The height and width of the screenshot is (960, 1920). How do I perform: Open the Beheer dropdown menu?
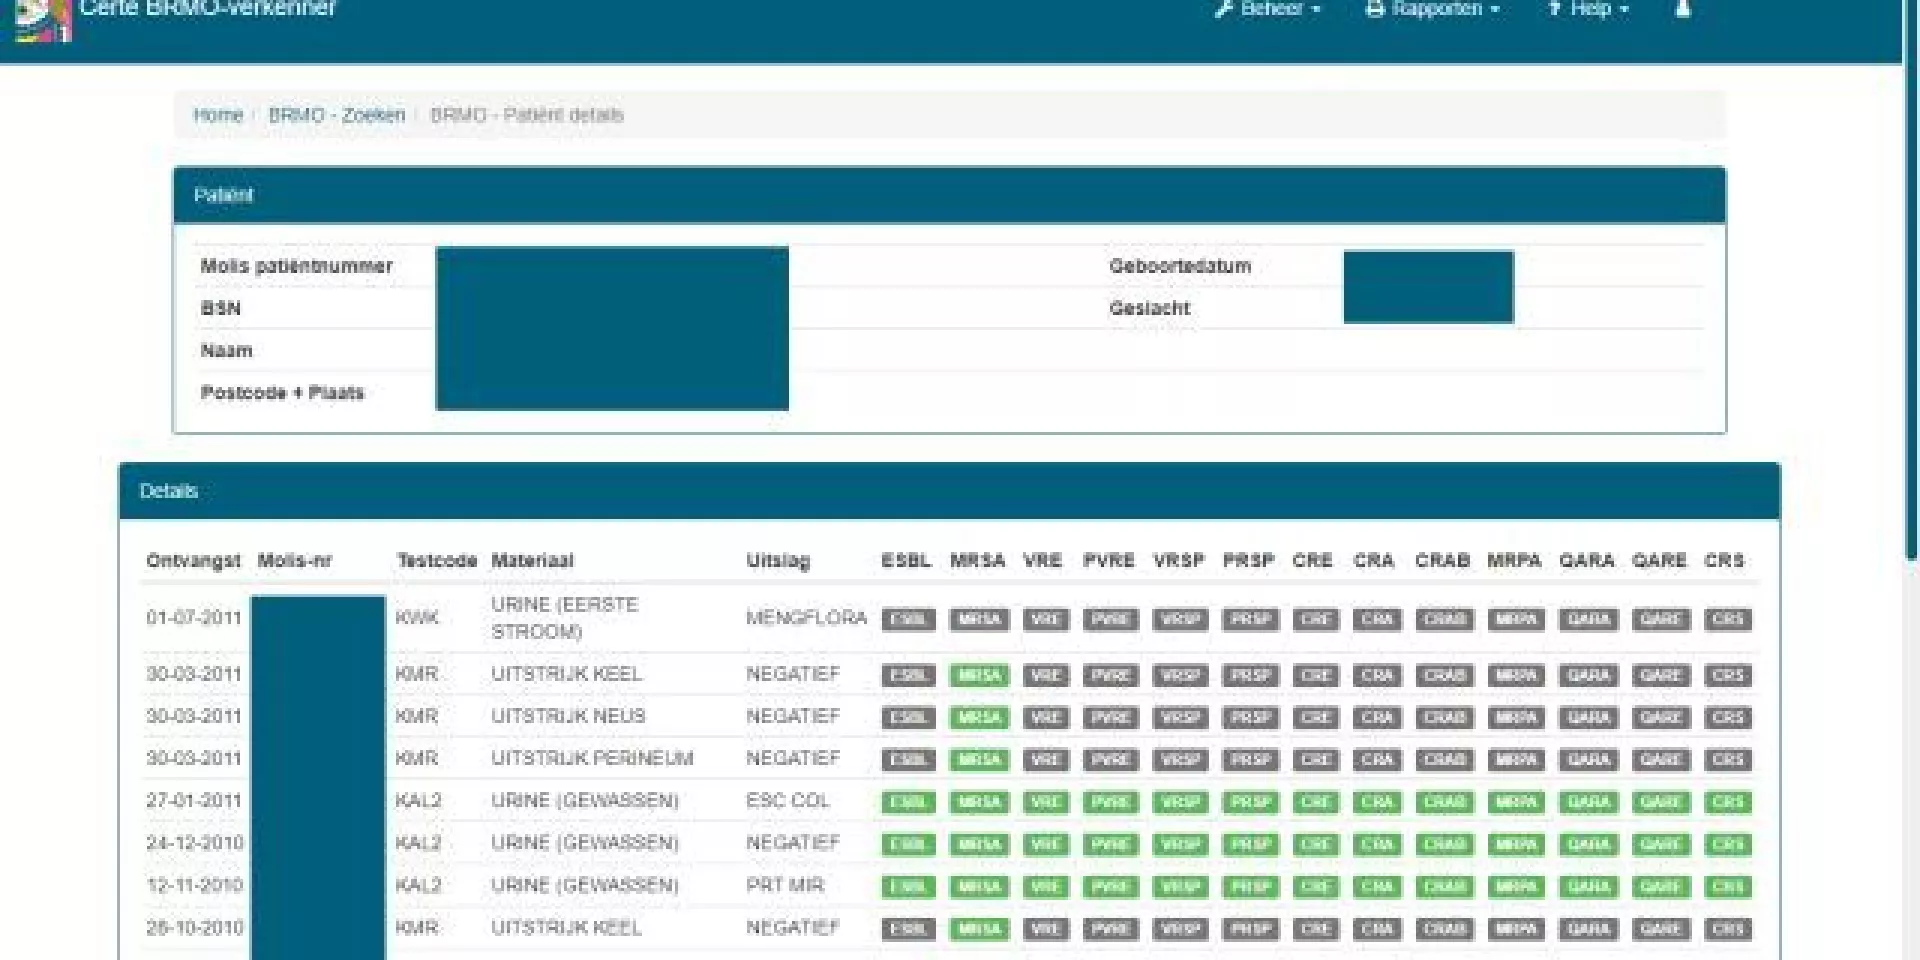coord(1268,10)
